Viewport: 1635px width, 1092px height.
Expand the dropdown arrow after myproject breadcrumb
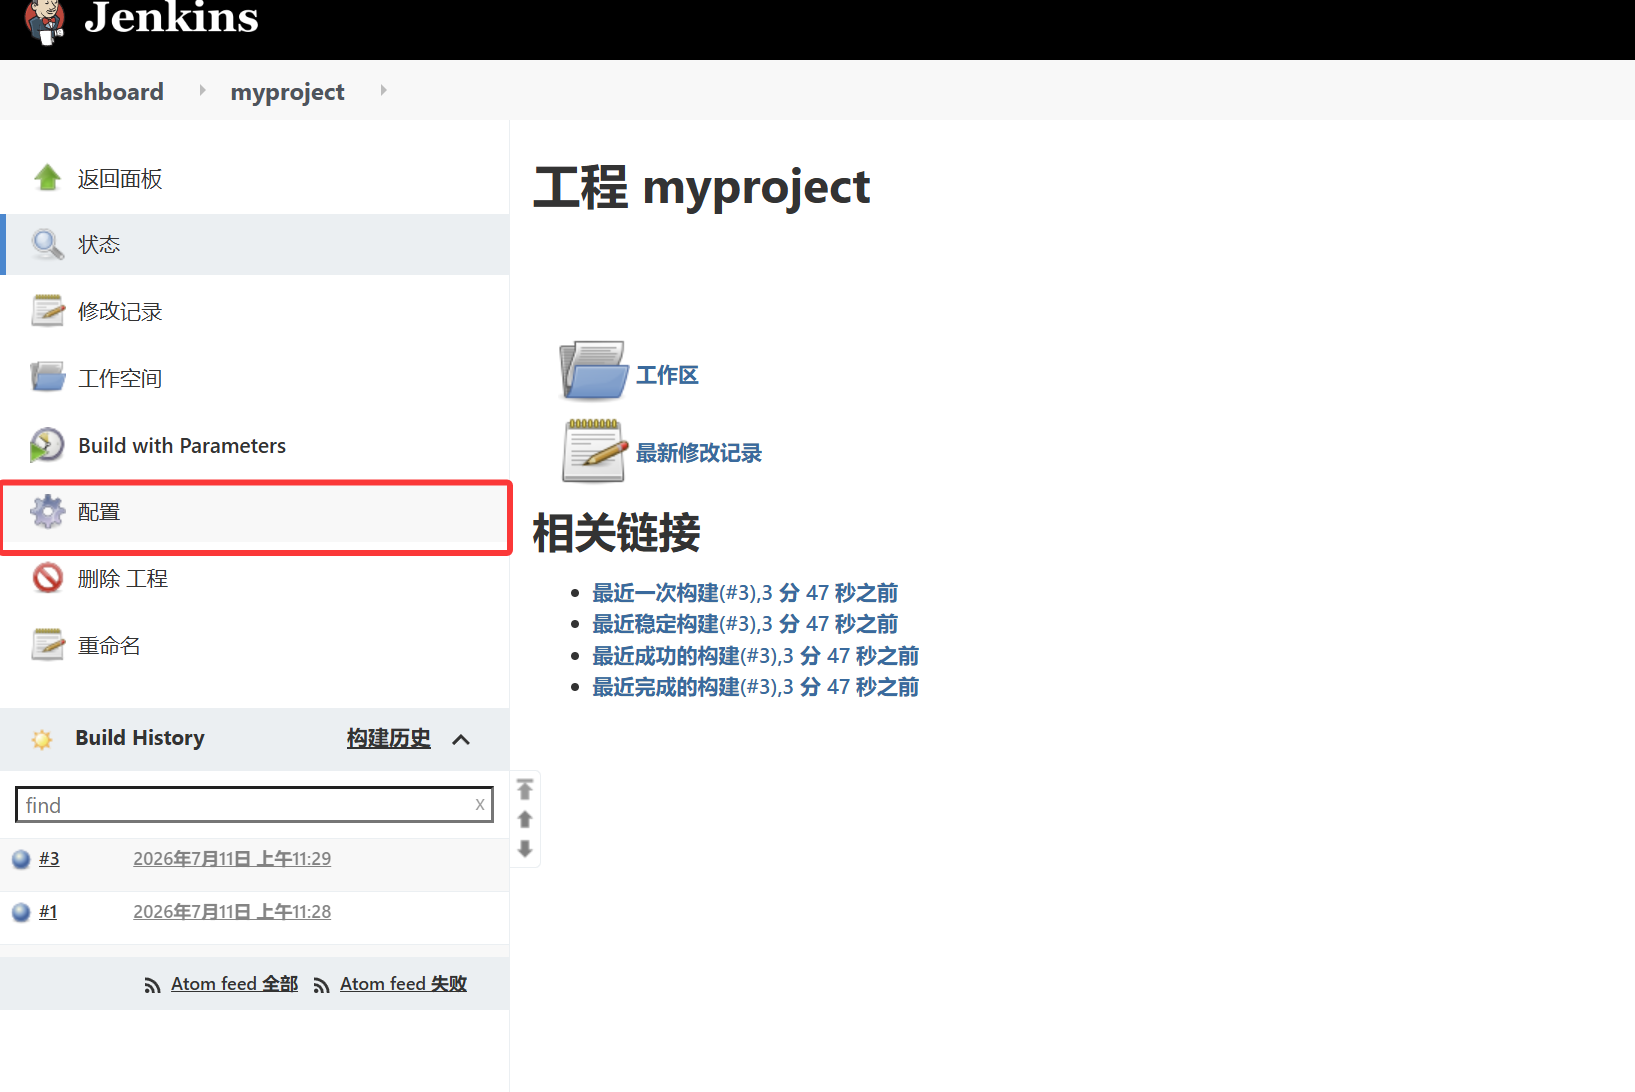pyautogui.click(x=383, y=90)
